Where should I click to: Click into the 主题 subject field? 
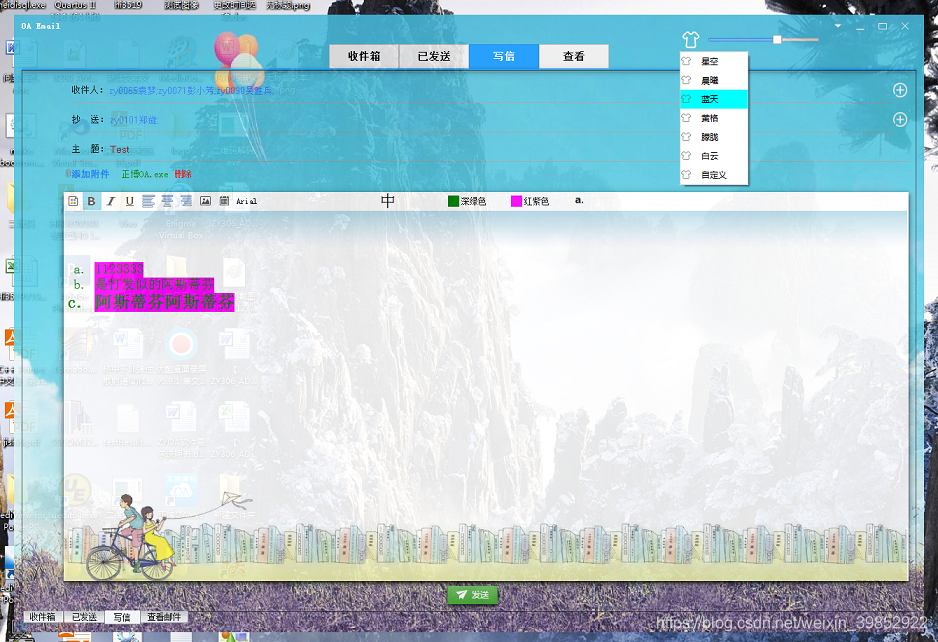tap(502, 150)
